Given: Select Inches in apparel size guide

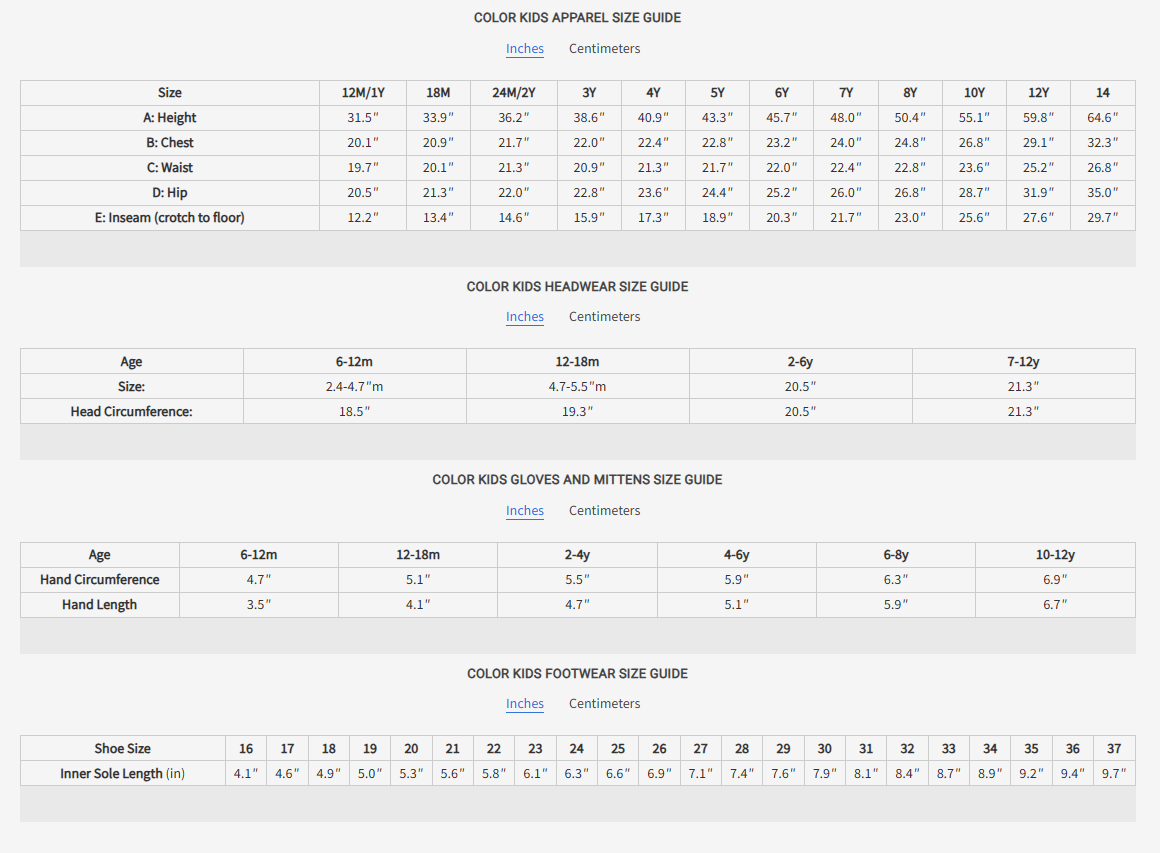Looking at the screenshot, I should [525, 49].
